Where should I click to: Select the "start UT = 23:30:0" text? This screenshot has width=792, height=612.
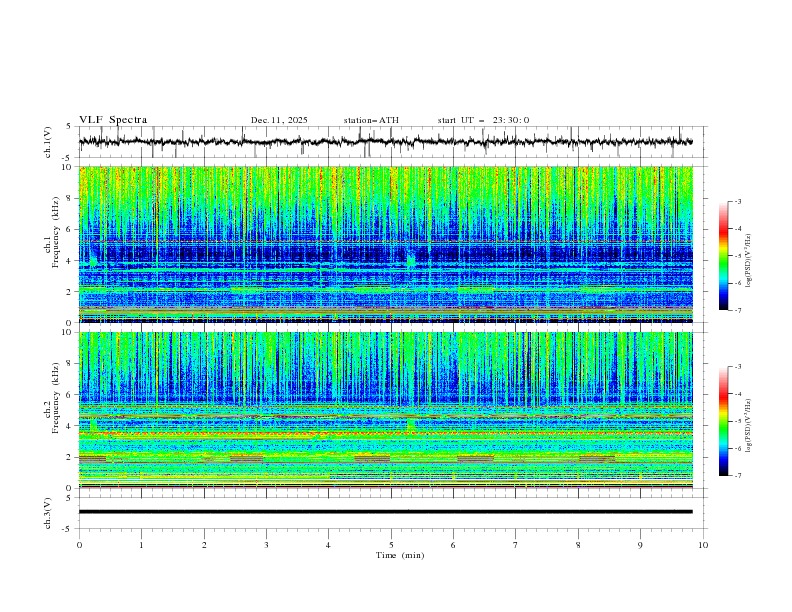483,120
